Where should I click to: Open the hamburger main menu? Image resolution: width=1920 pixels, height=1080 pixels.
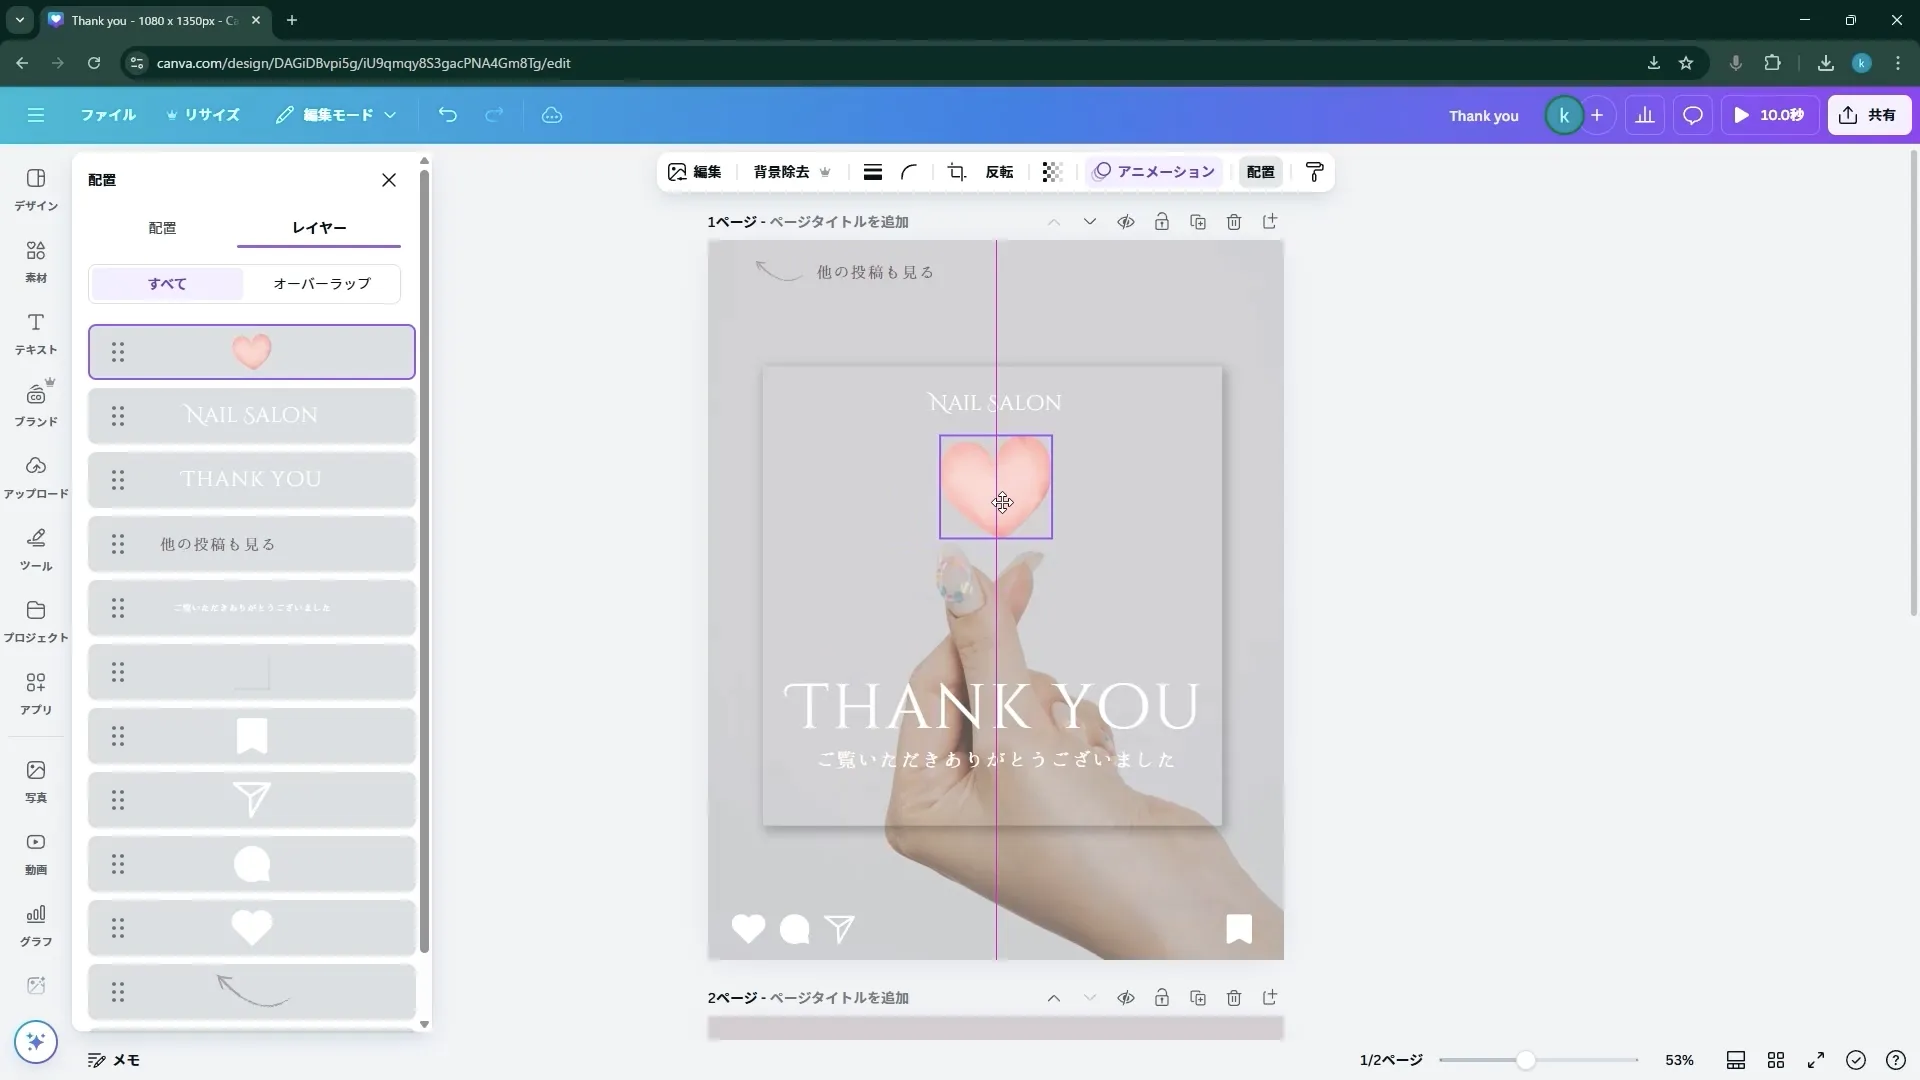coord(36,115)
